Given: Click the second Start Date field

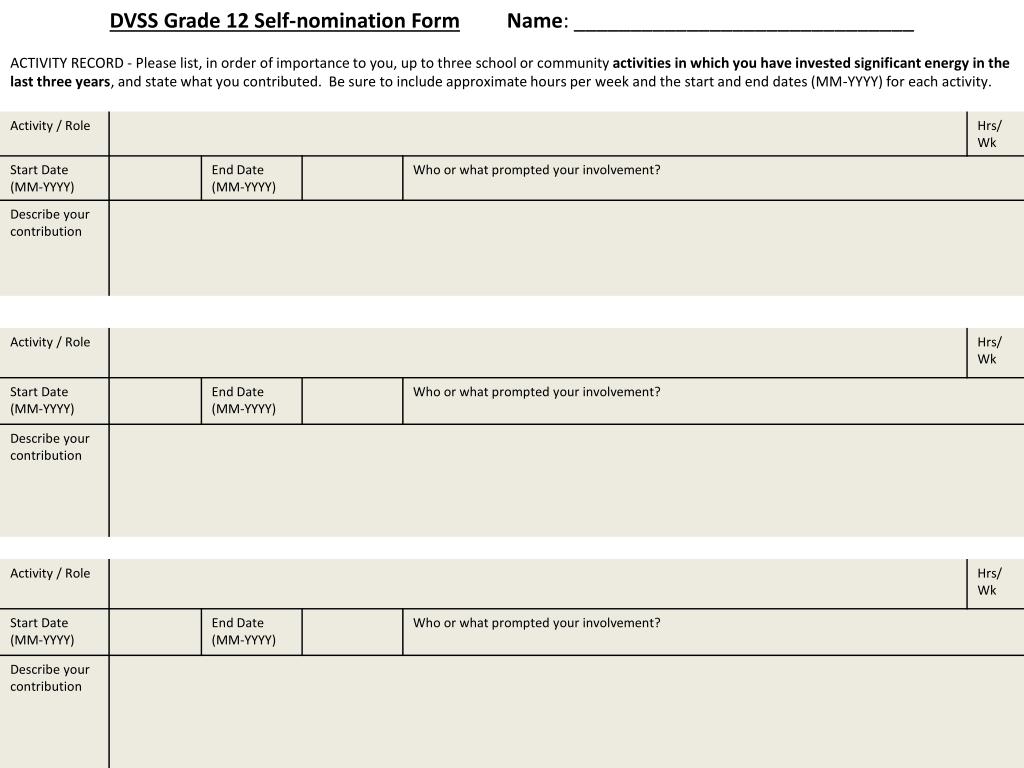Looking at the screenshot, I should [155, 400].
